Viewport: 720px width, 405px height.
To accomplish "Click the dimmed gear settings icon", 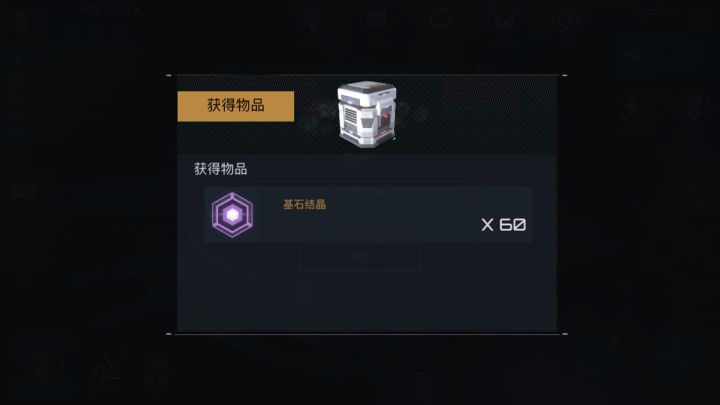I will pyautogui.click(x=701, y=19).
